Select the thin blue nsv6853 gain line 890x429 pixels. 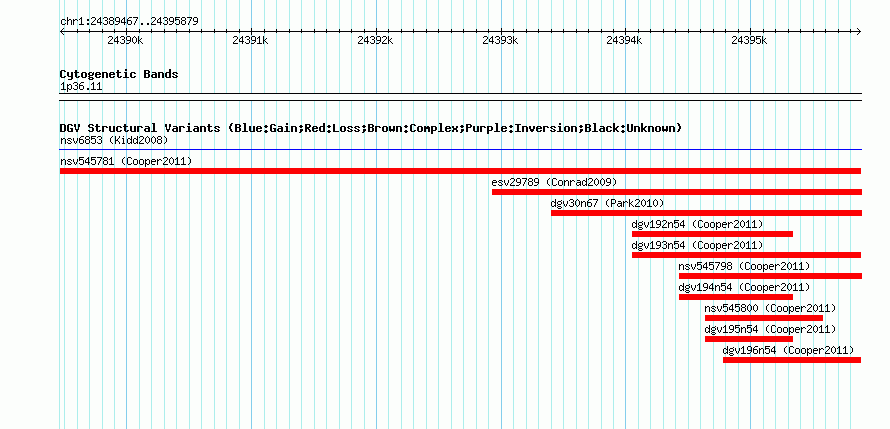[461, 150]
